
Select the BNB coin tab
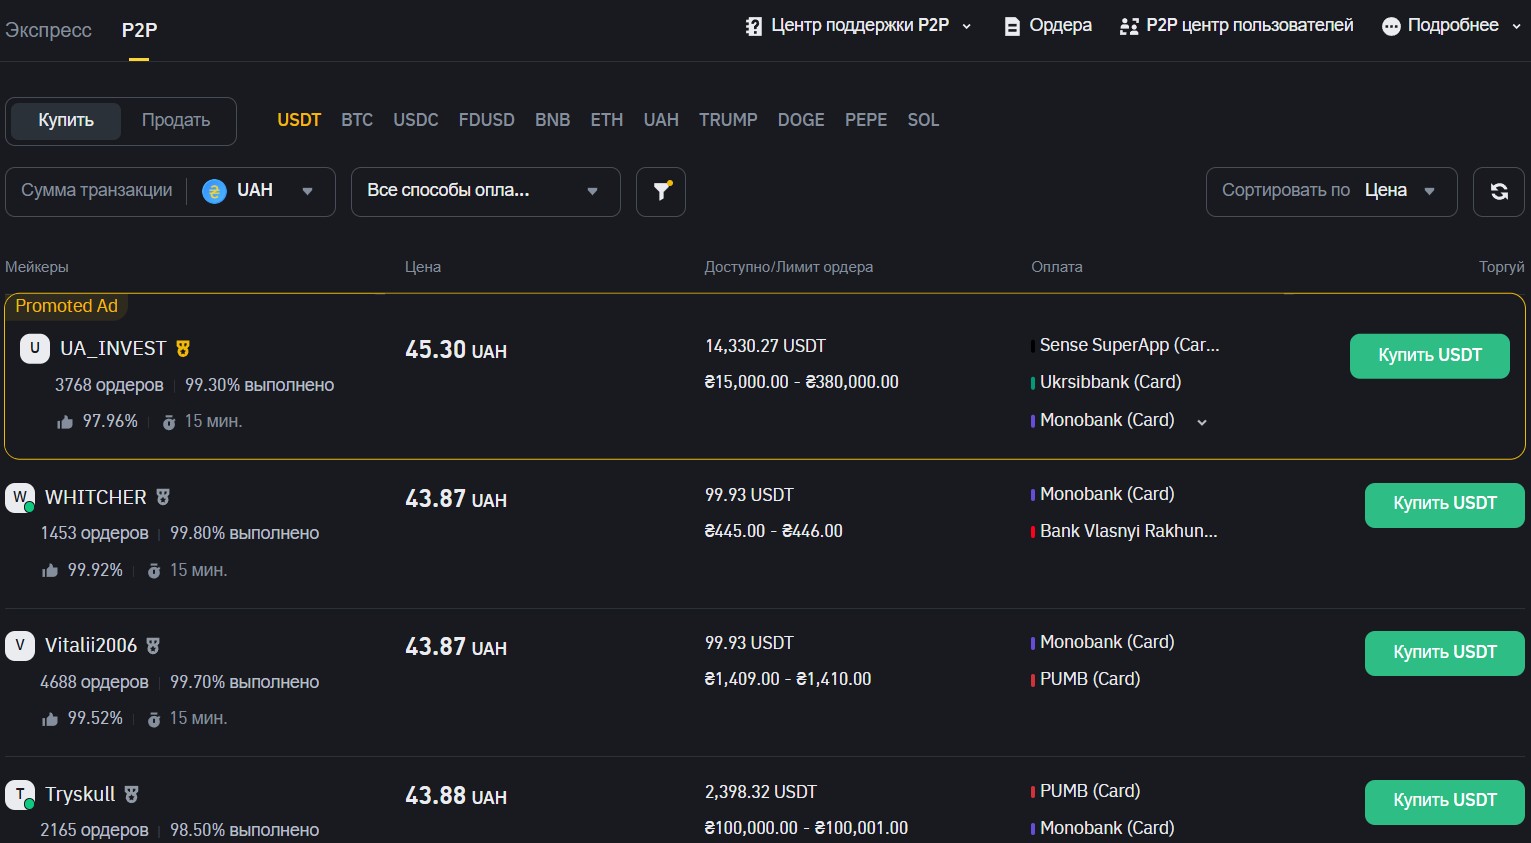[x=553, y=120]
